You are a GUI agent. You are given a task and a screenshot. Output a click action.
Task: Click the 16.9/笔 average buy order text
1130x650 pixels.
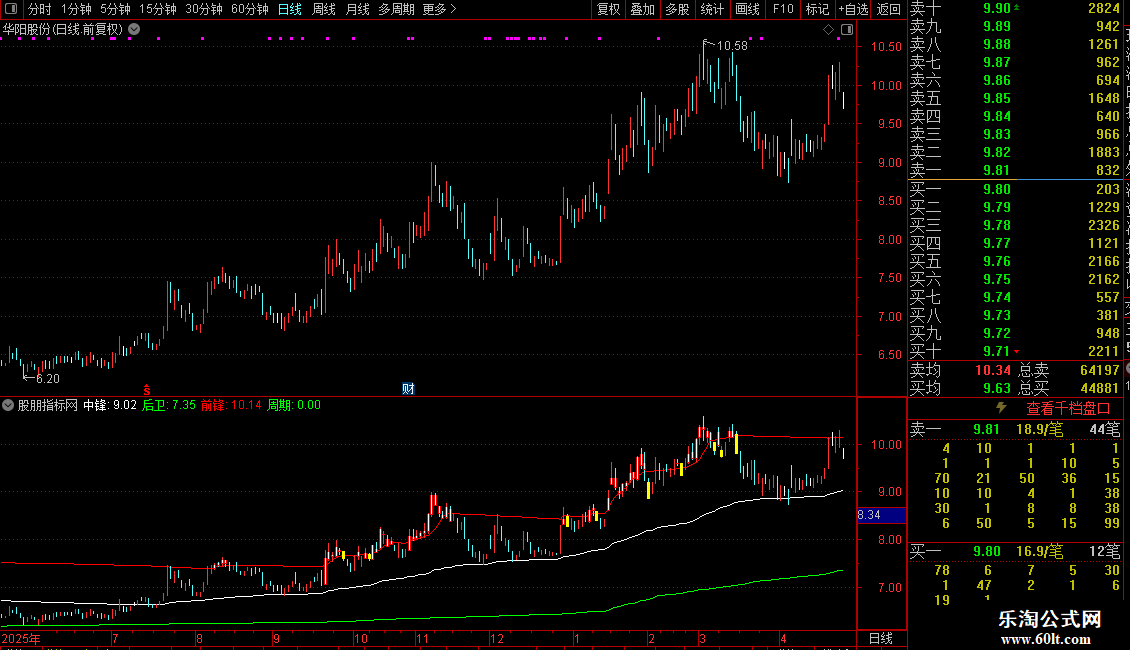click(x=1039, y=551)
